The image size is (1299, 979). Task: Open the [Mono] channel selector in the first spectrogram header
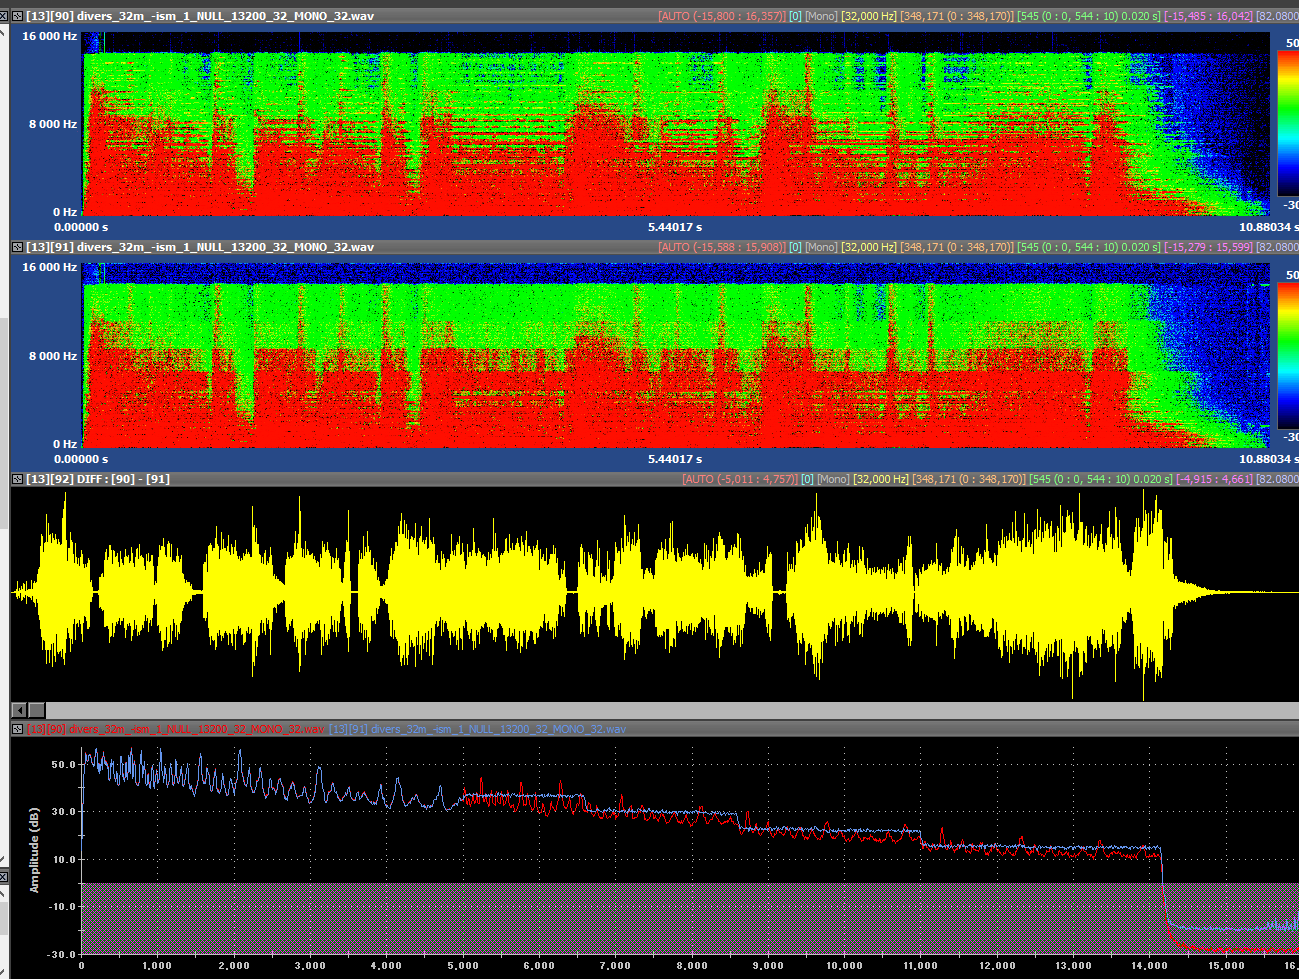[821, 16]
